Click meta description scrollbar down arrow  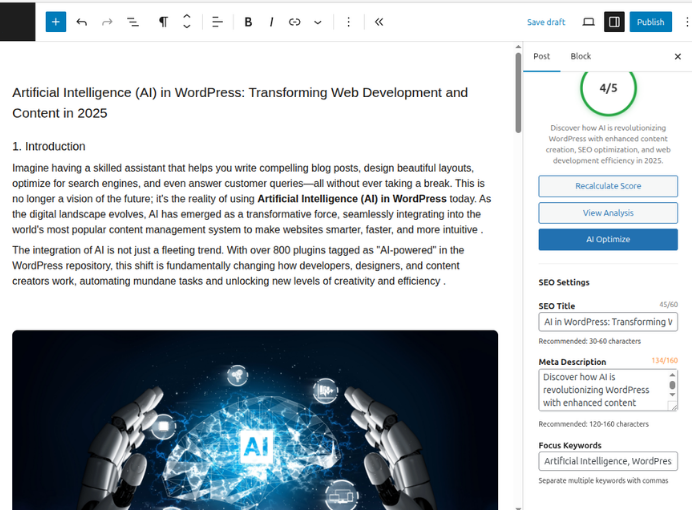[x=672, y=395]
